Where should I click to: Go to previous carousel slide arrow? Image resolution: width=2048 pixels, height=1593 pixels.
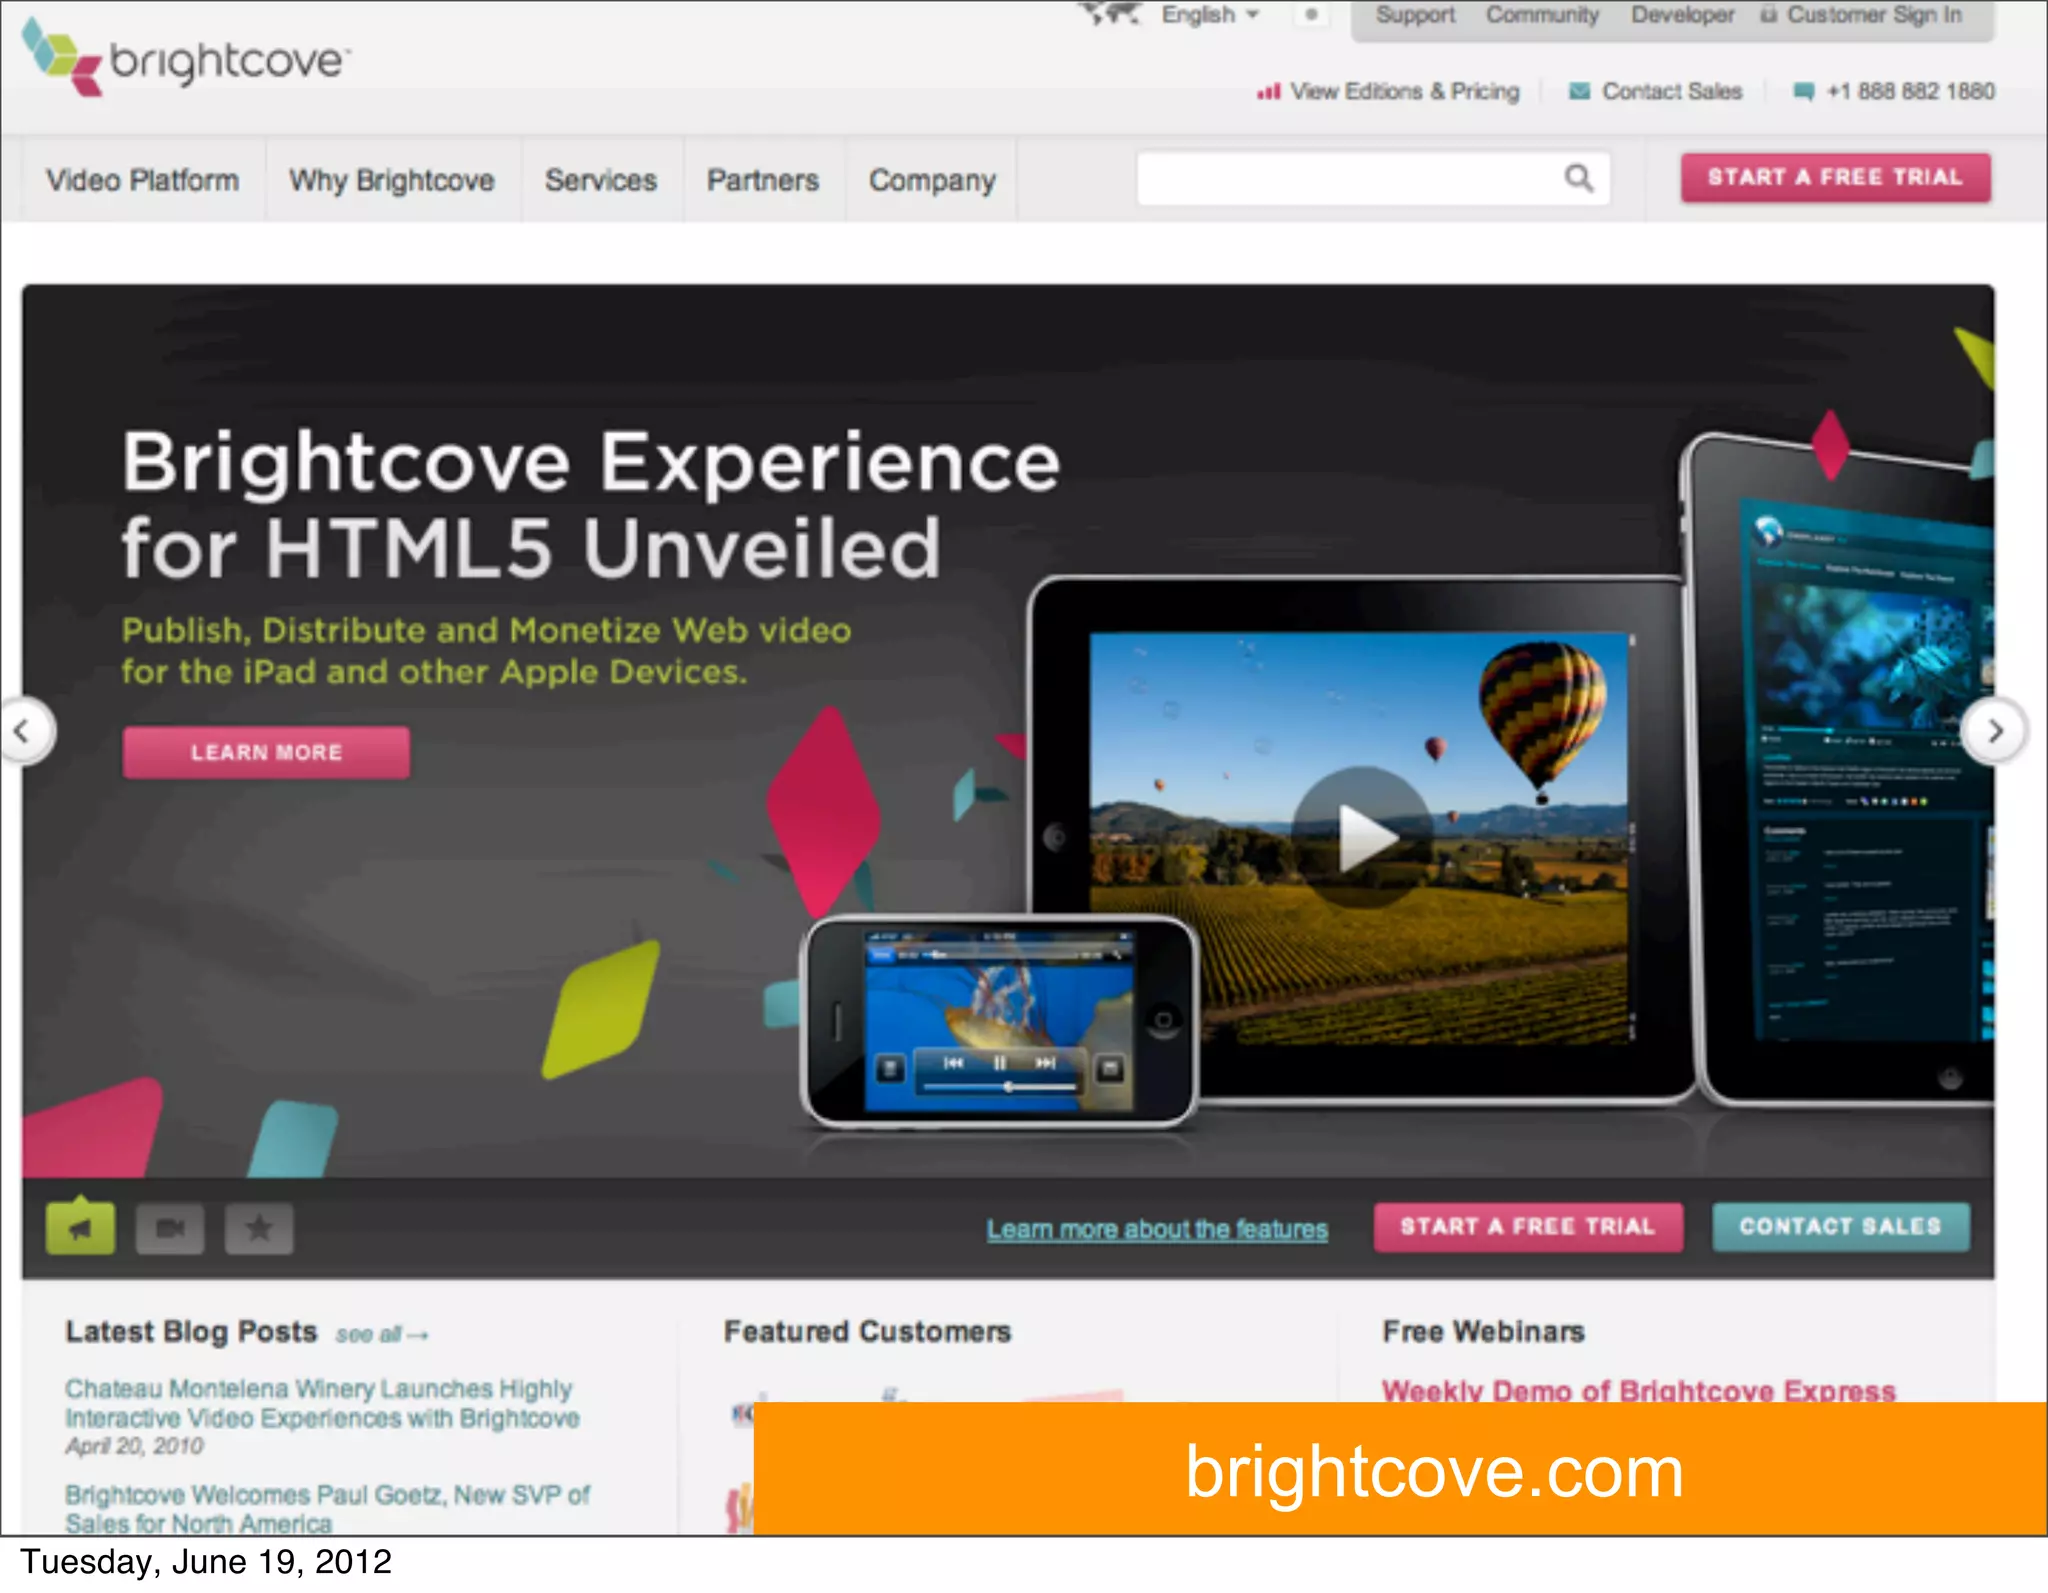pos(22,731)
